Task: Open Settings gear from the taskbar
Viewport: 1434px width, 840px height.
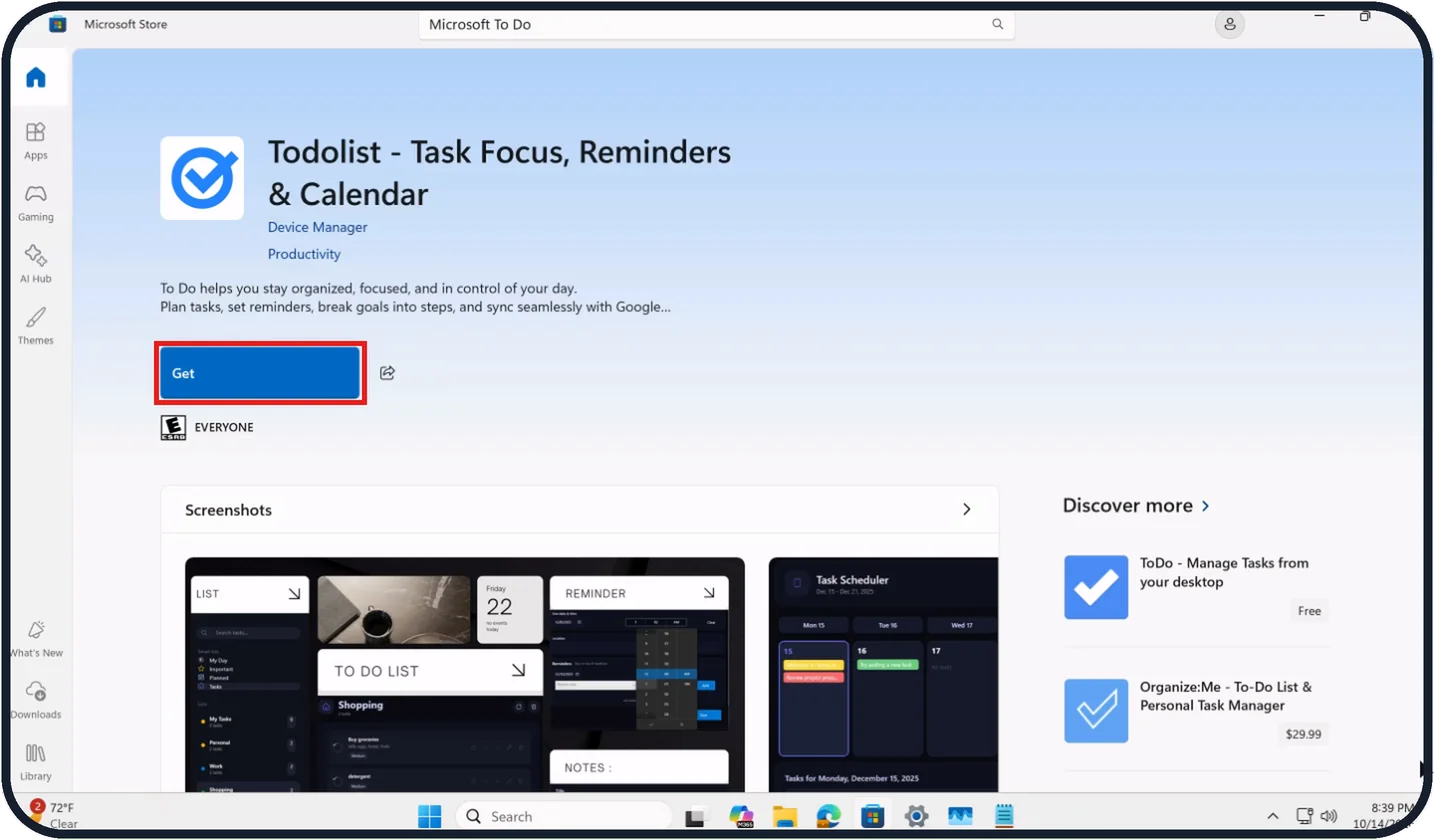Action: [916, 816]
